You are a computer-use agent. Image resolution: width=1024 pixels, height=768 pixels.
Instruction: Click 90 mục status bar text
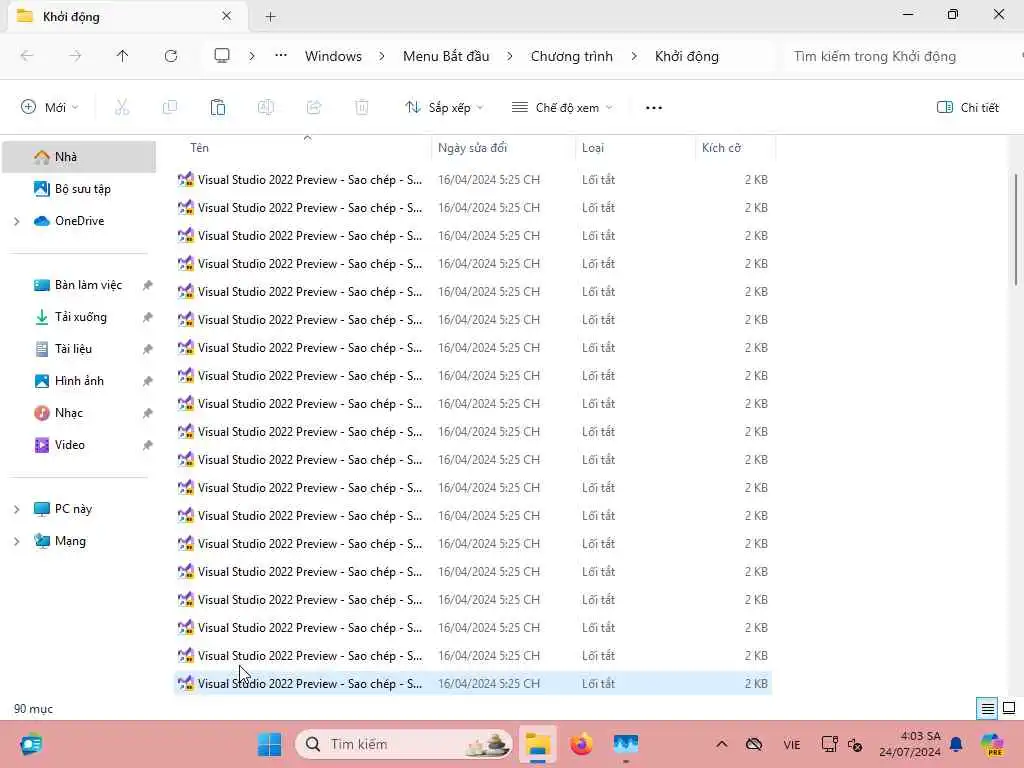coord(33,709)
